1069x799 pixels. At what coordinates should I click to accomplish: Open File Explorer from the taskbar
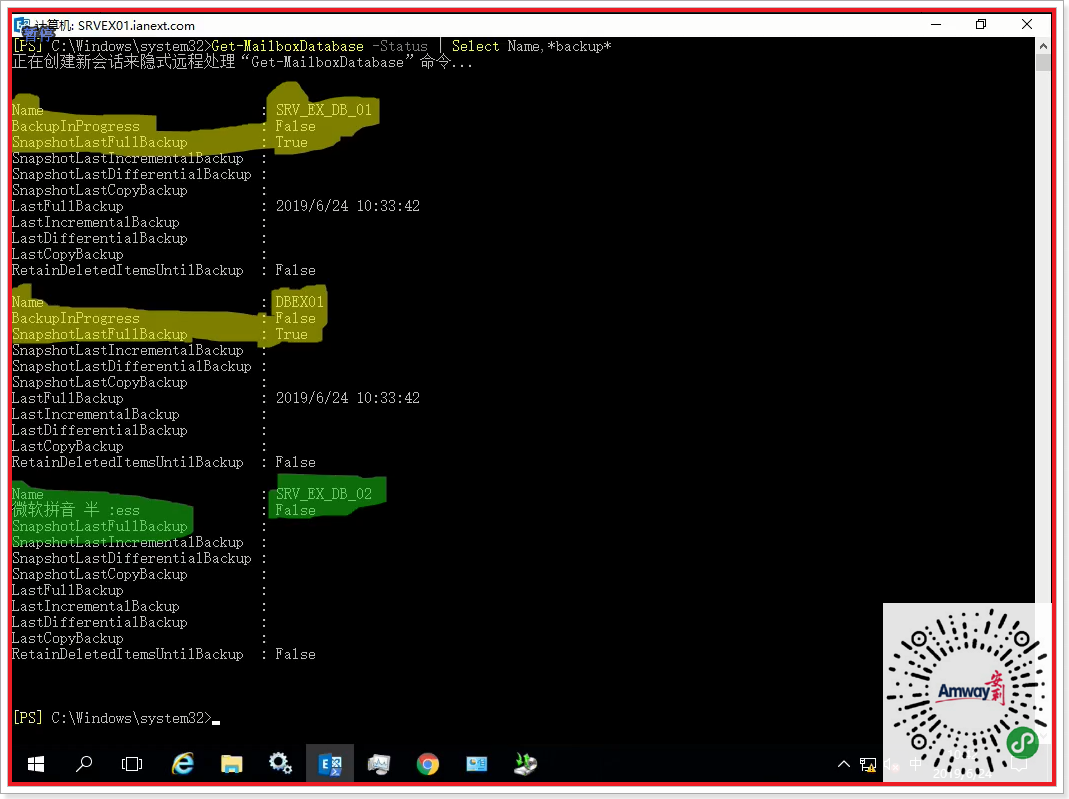pos(232,764)
